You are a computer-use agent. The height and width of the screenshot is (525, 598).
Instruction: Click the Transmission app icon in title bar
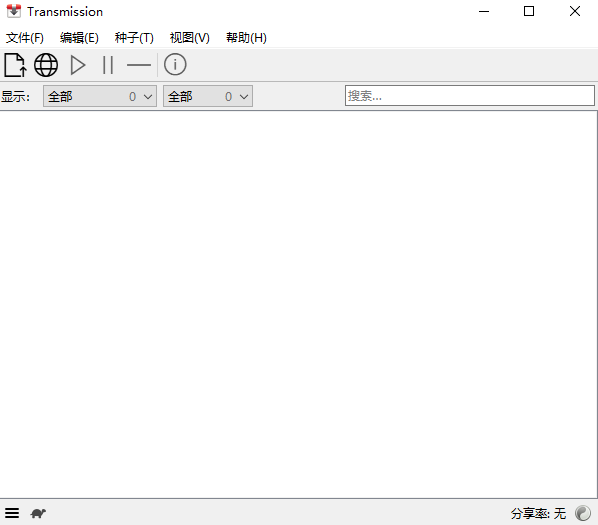[14, 11]
